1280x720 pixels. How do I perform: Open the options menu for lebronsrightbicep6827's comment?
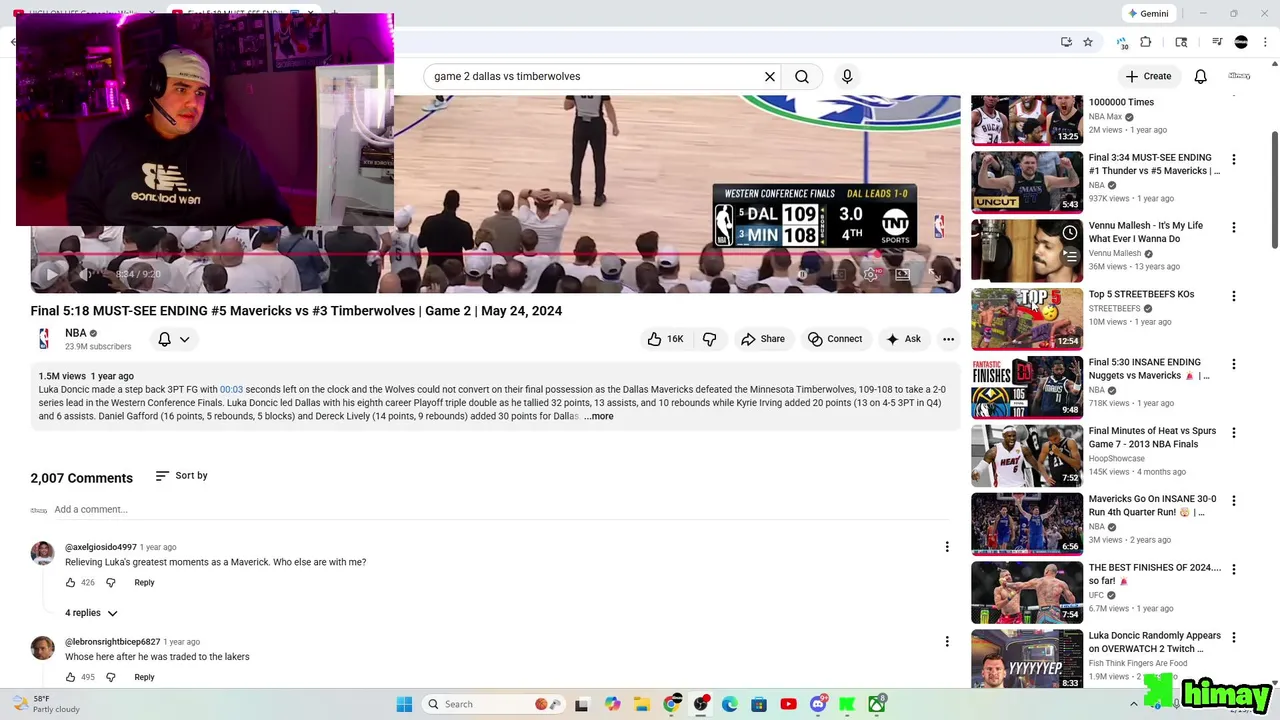click(x=947, y=641)
